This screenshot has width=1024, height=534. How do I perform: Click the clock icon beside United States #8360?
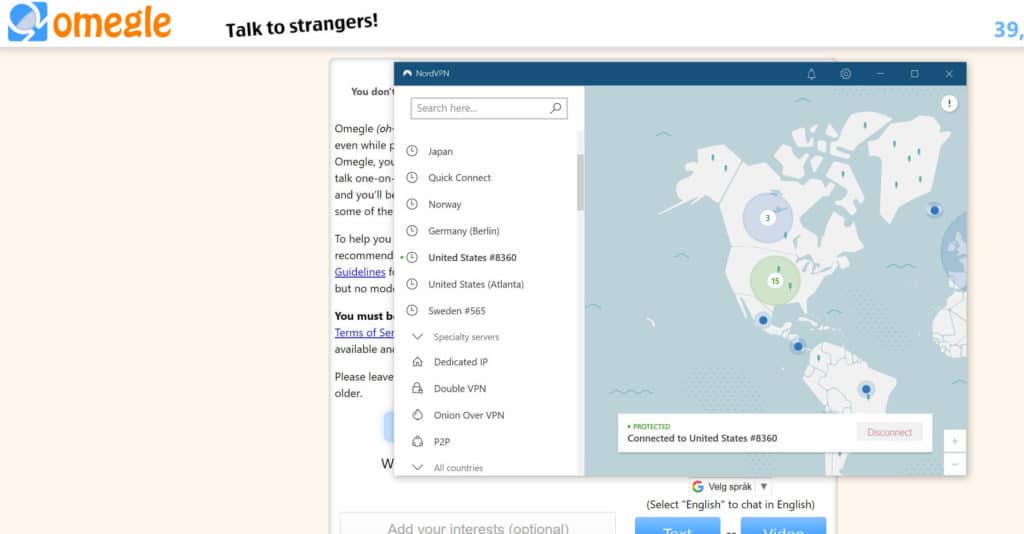coord(412,257)
